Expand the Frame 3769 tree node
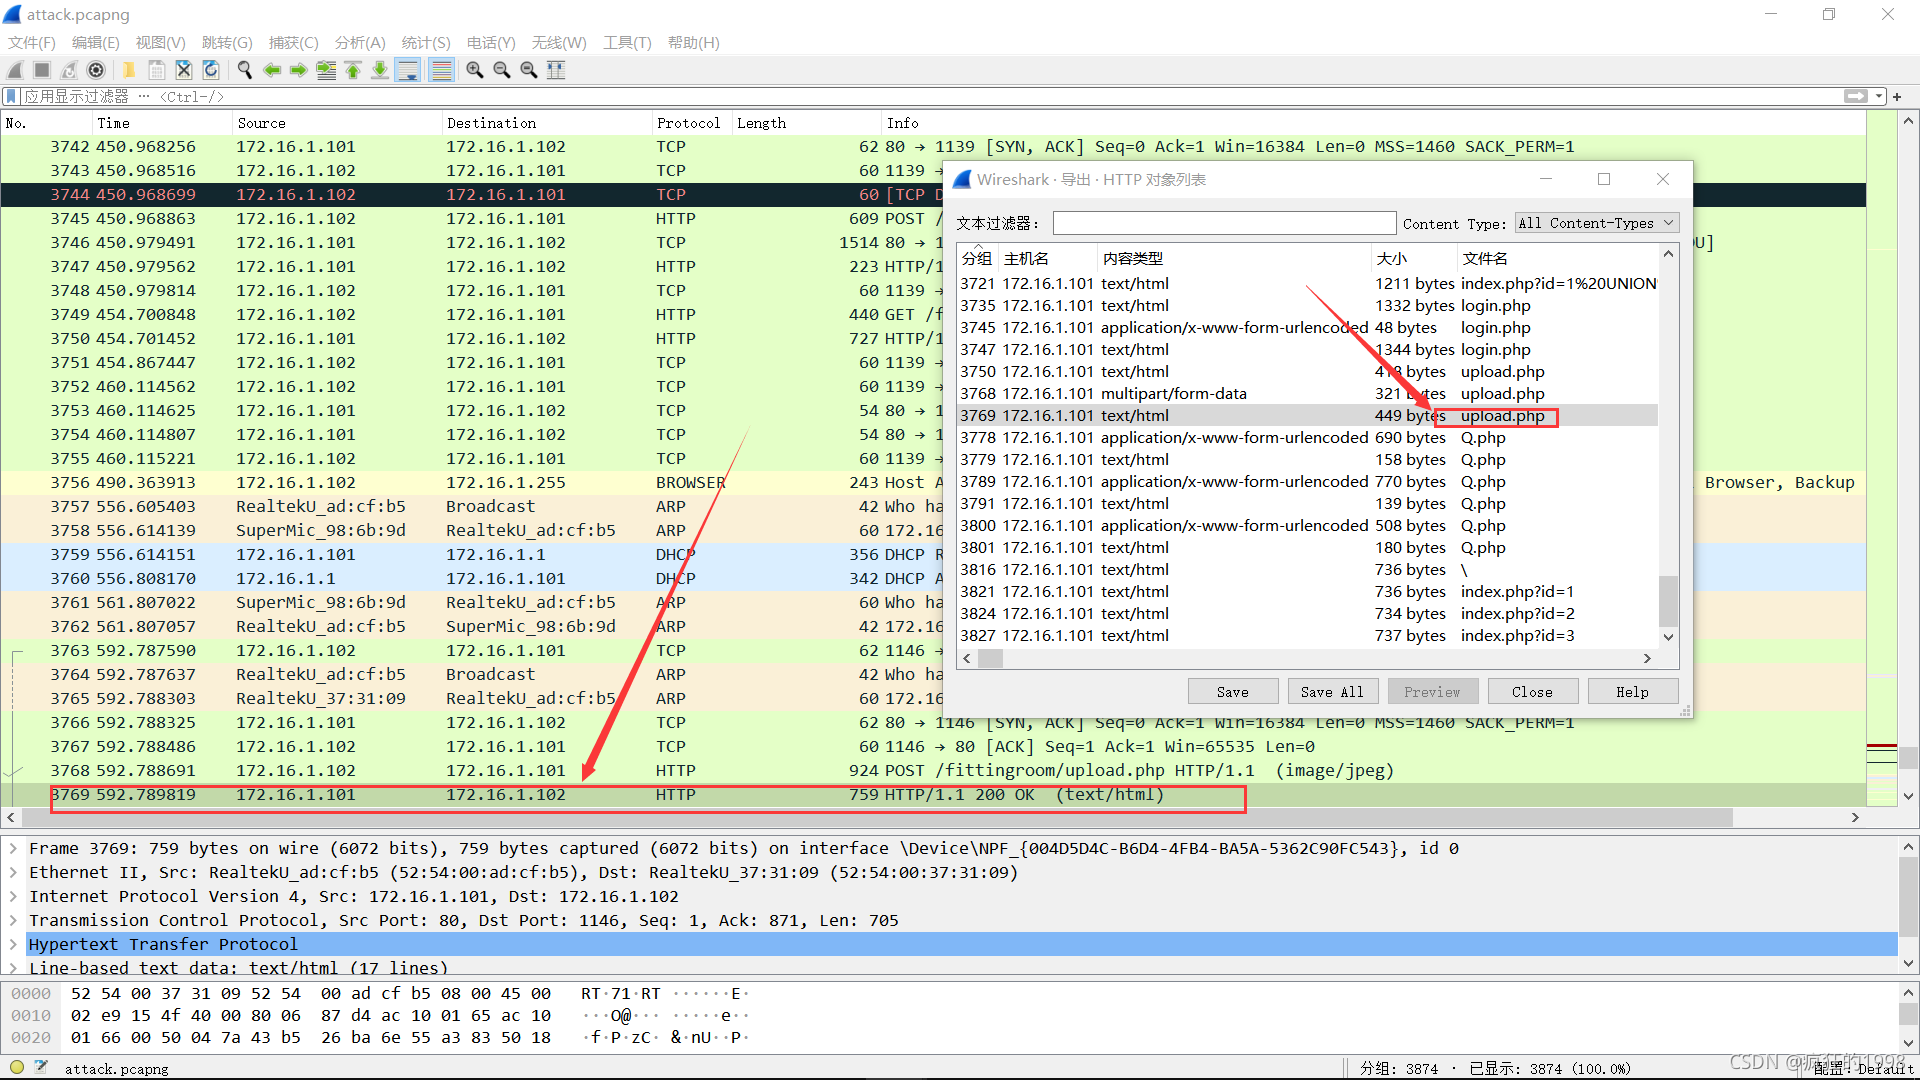Image resolution: width=1920 pixels, height=1080 pixels. coord(14,848)
